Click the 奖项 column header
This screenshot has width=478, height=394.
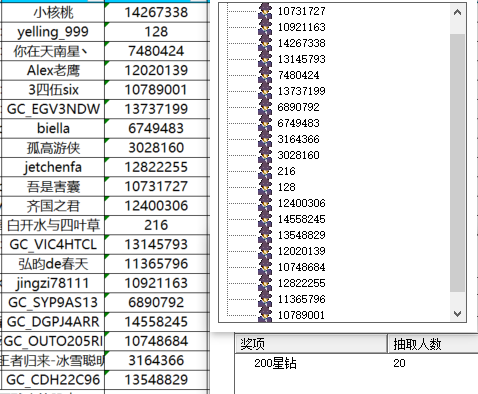(x=311, y=344)
